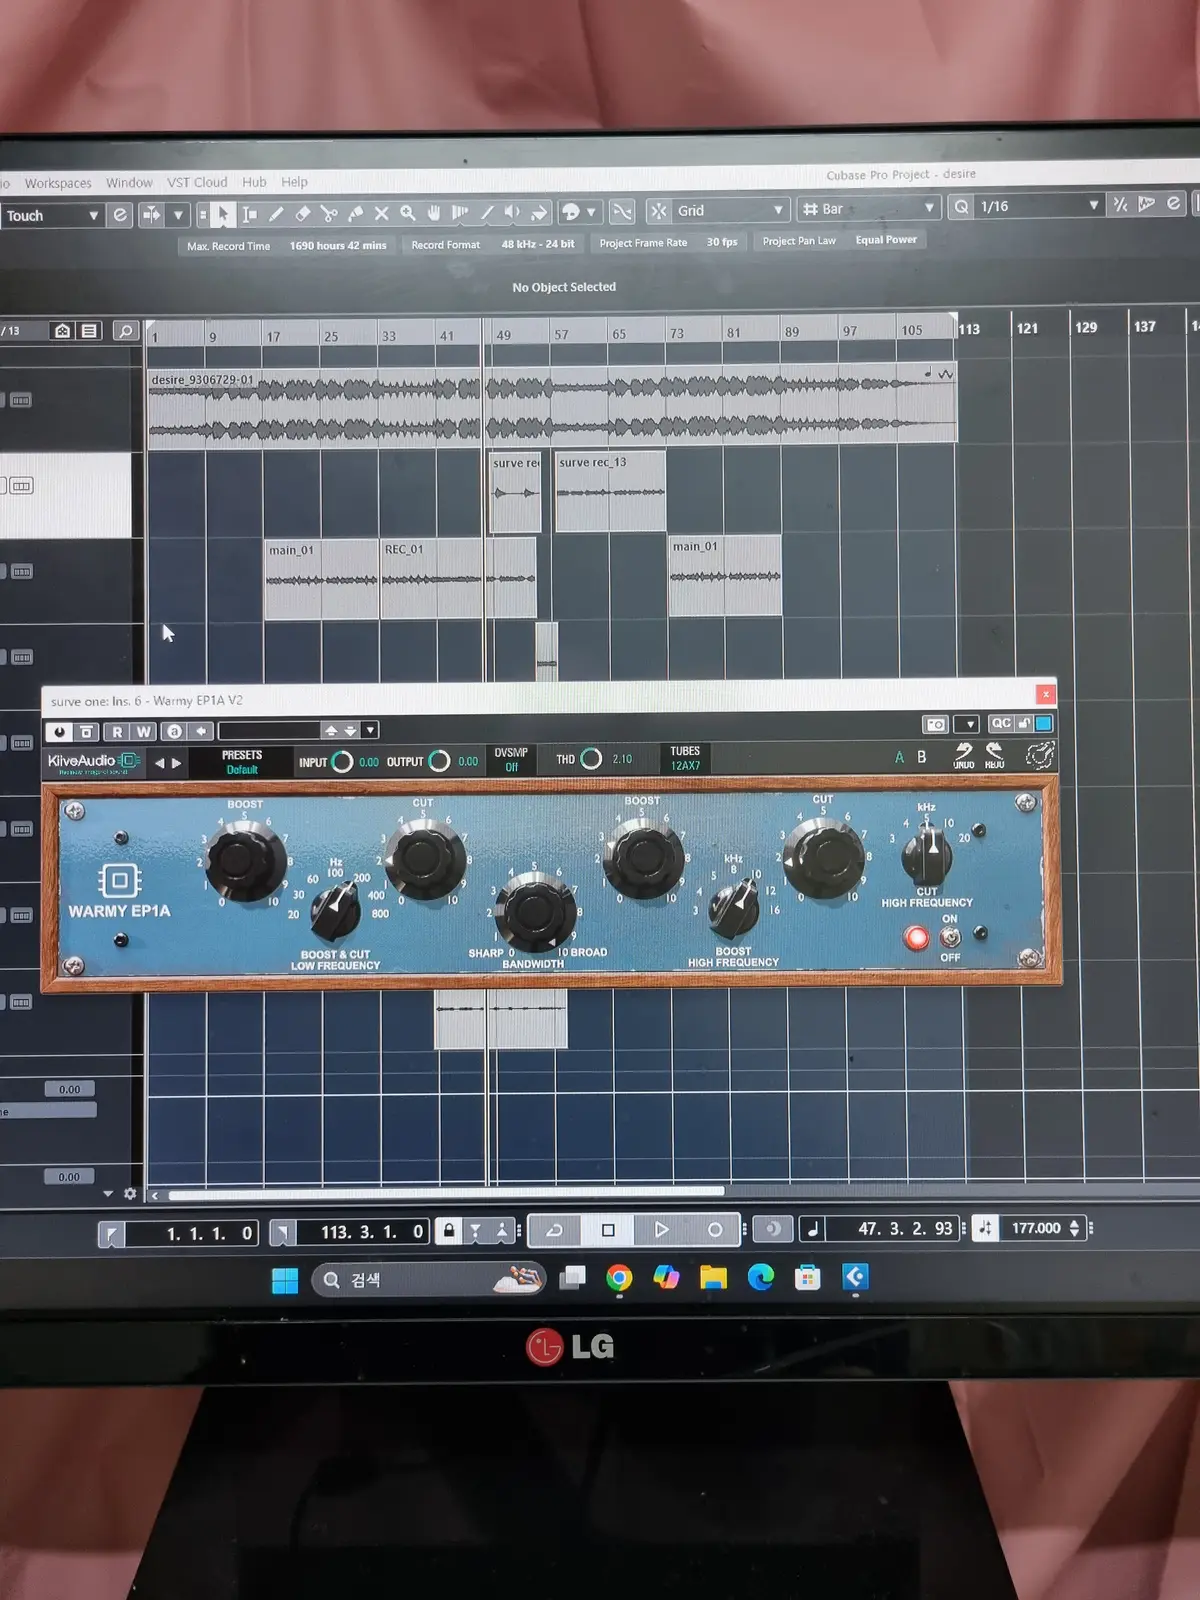Click the OUTPUT gain knob
This screenshot has height=1600, width=1200.
[x=439, y=761]
